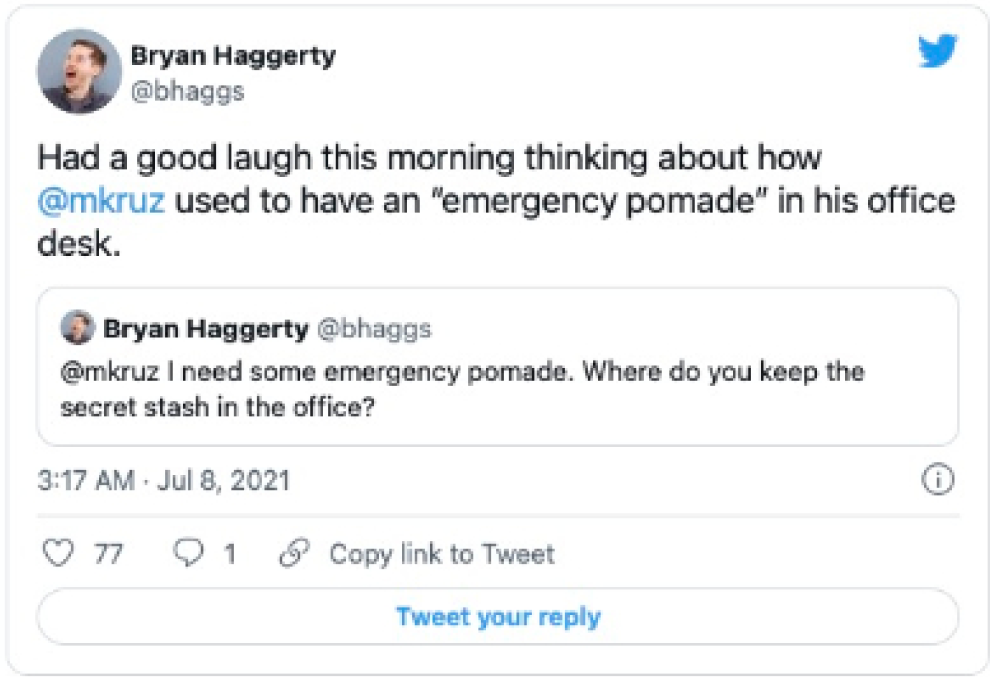This screenshot has width=990, height=677.
Task: Click the chain link icon
Action: (x=293, y=553)
